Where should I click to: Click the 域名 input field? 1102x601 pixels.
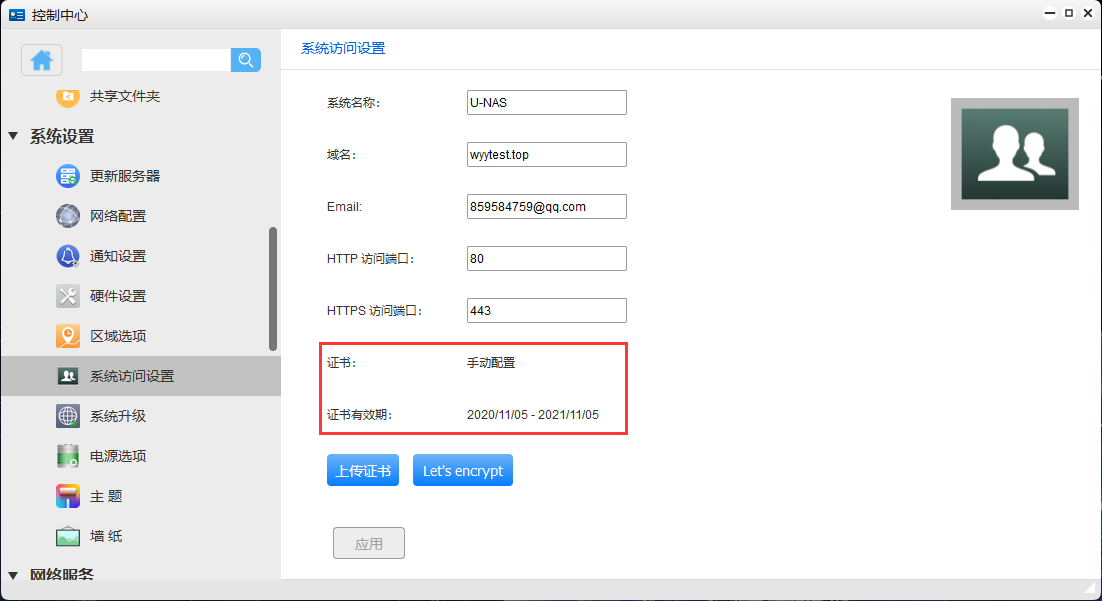pos(546,154)
